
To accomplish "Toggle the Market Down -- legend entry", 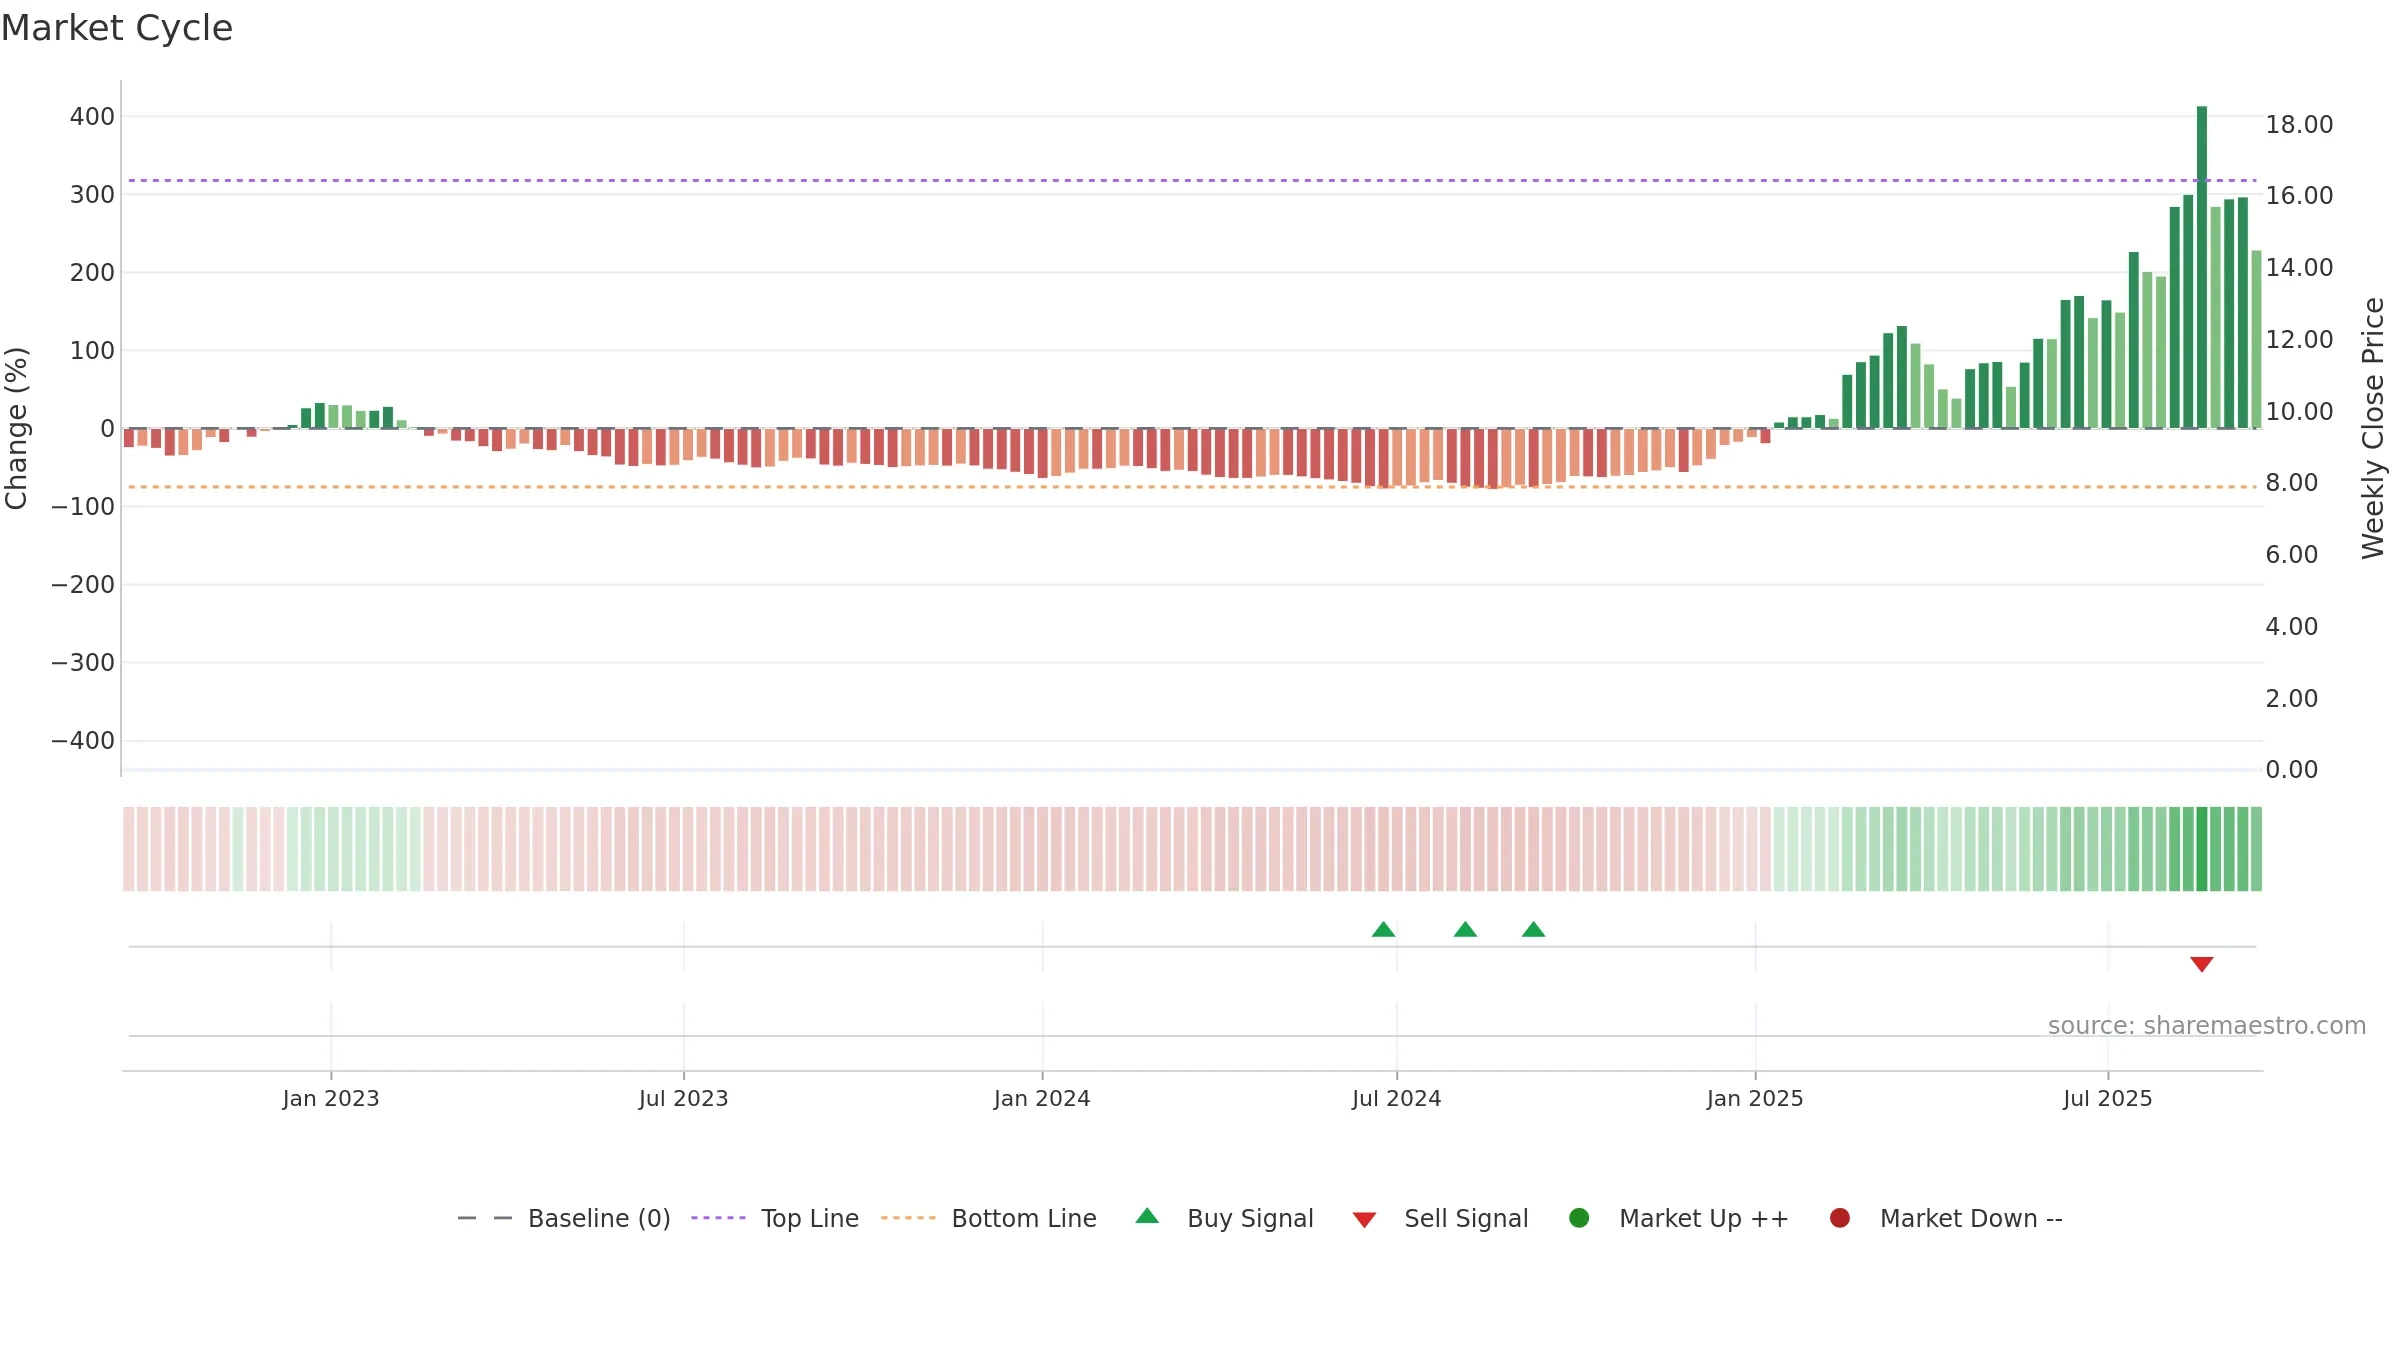I will pos(1946,1218).
